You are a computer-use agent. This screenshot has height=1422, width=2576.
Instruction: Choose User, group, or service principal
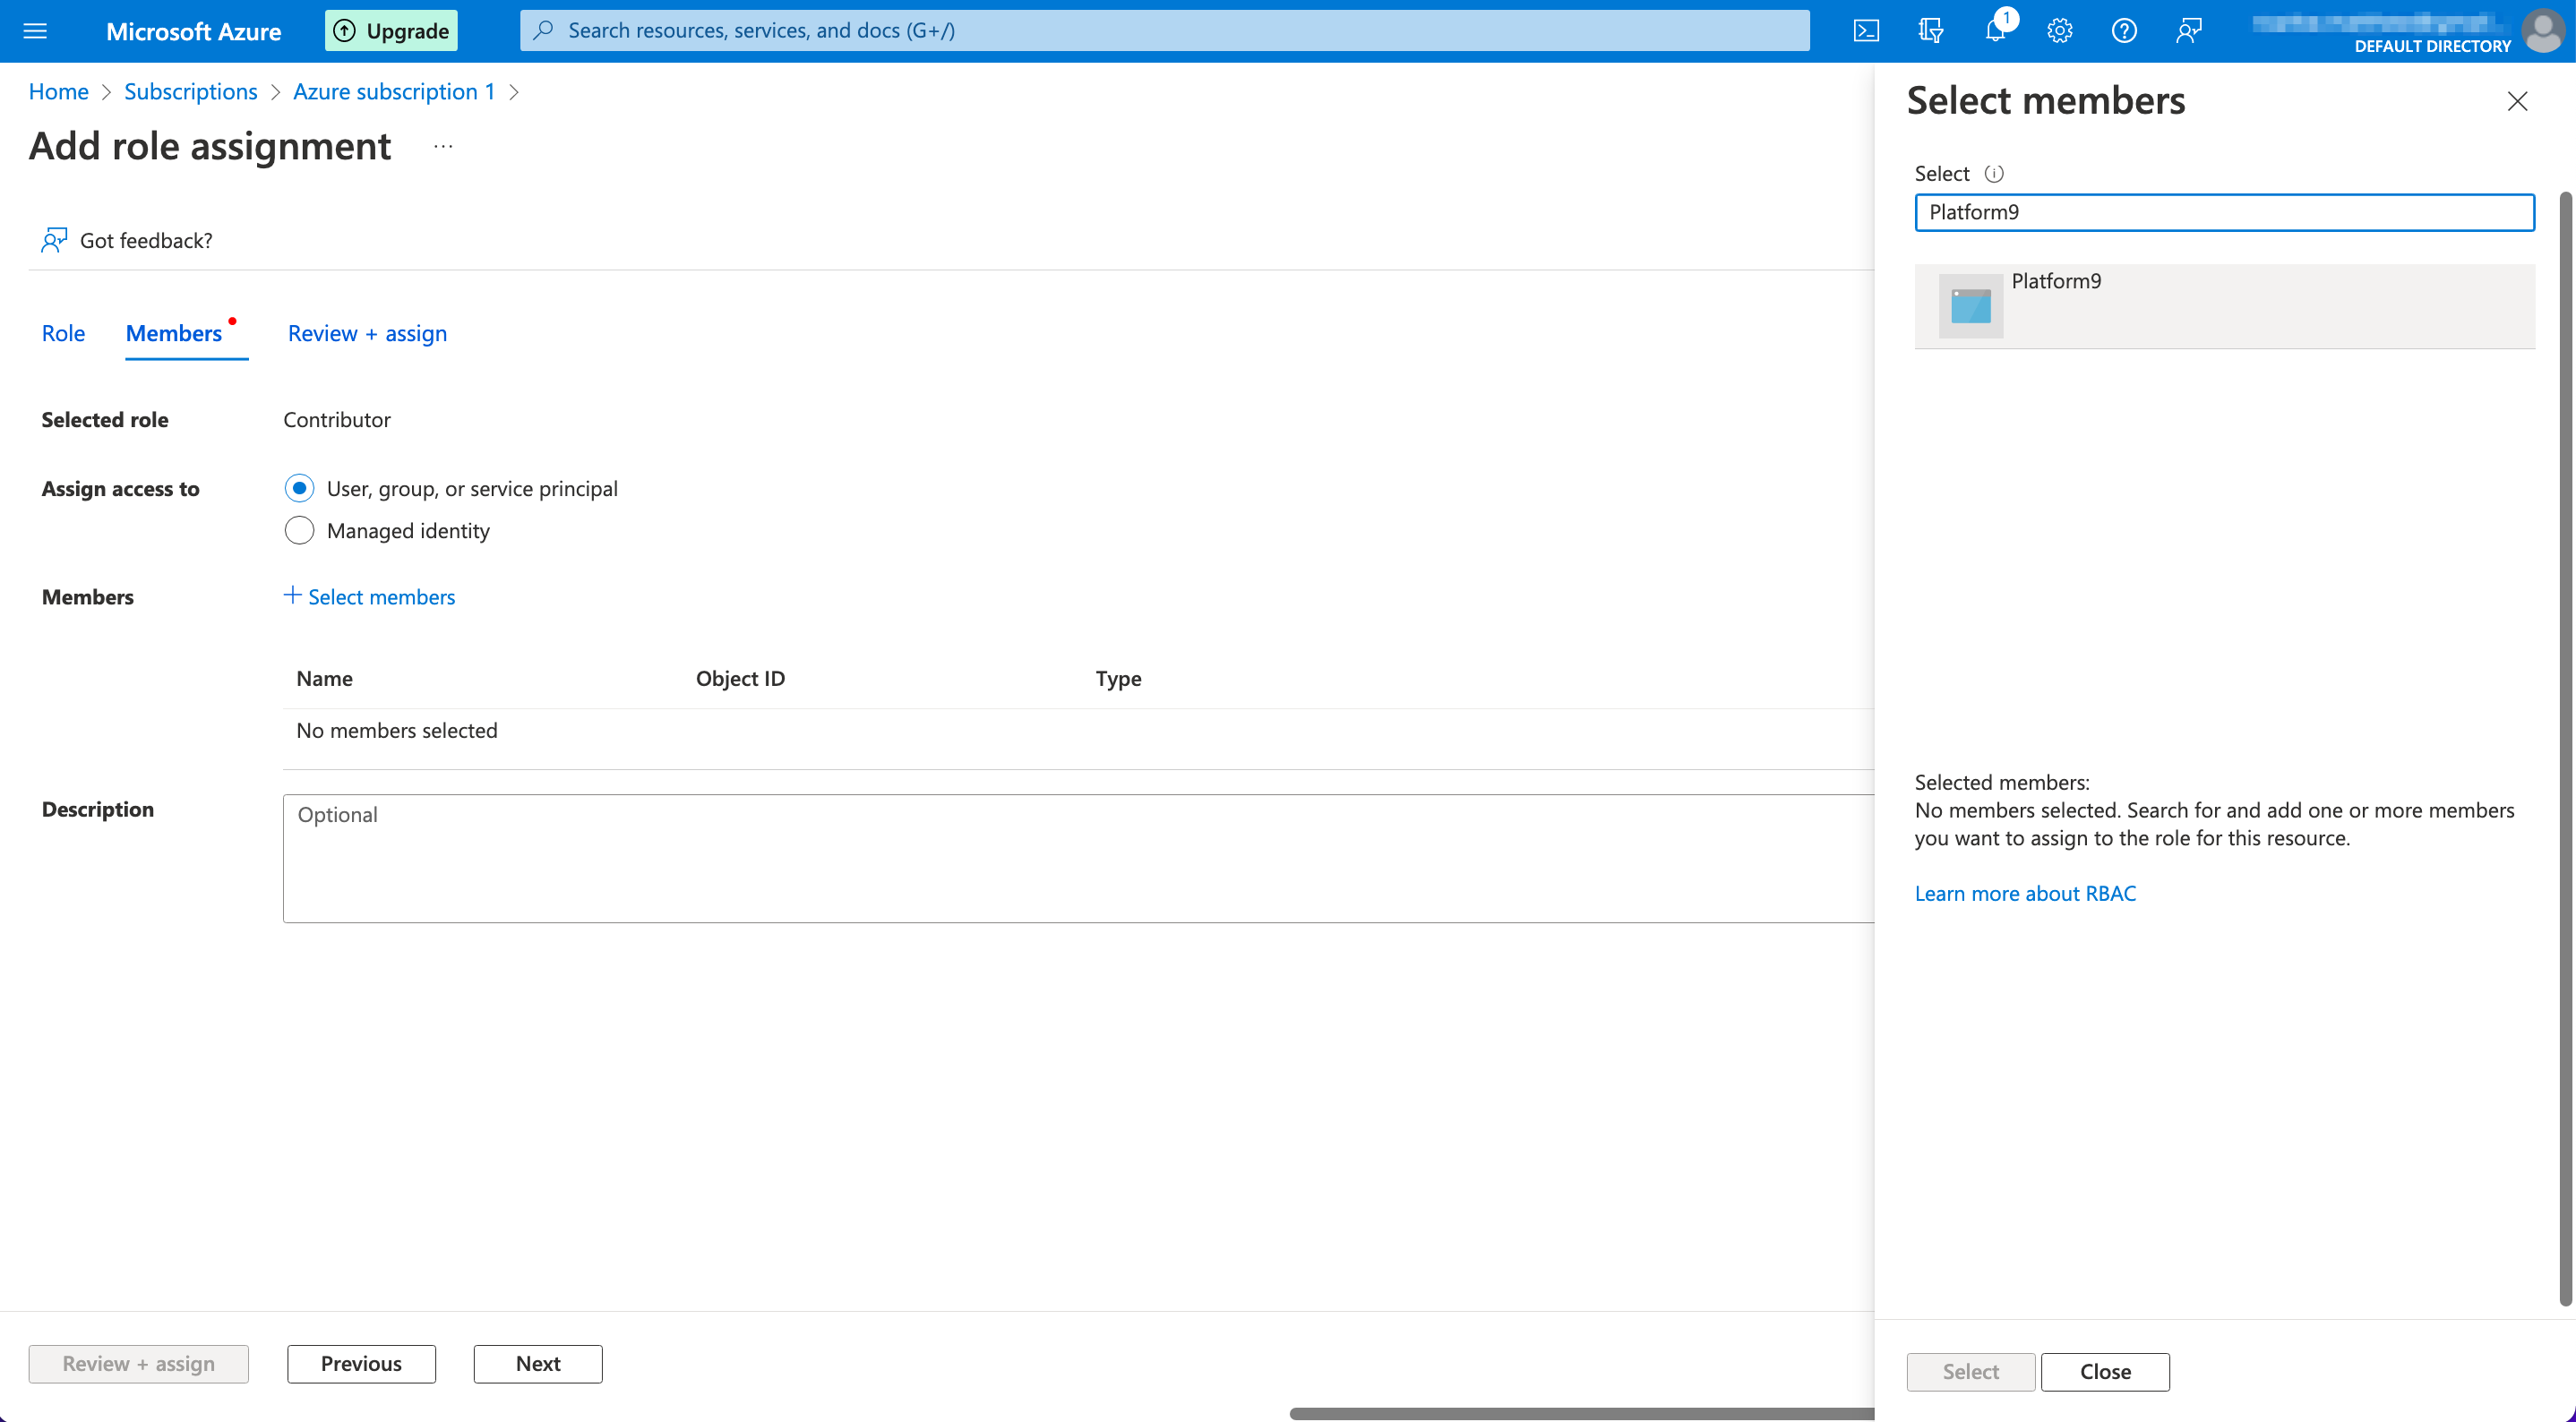tap(299, 488)
